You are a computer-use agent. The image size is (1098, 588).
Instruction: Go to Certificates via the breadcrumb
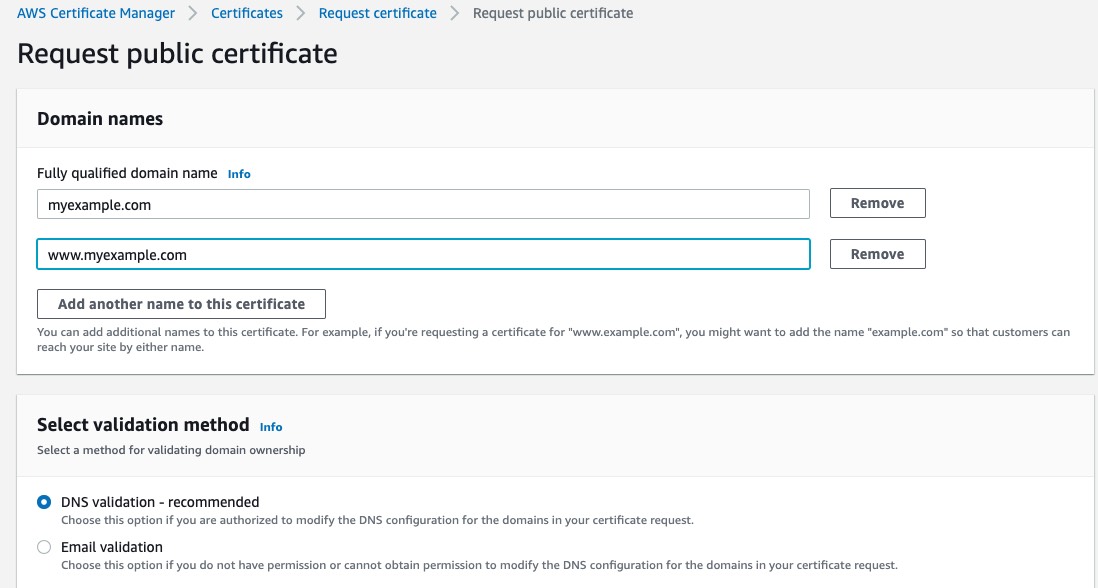click(x=246, y=13)
